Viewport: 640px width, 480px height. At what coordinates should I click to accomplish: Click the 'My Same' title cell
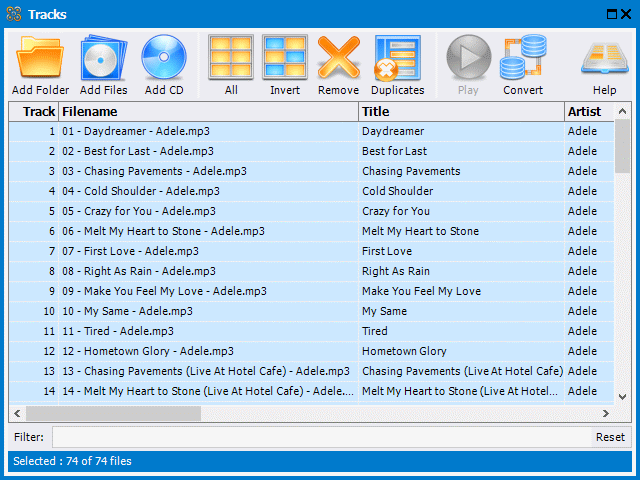coord(462,311)
